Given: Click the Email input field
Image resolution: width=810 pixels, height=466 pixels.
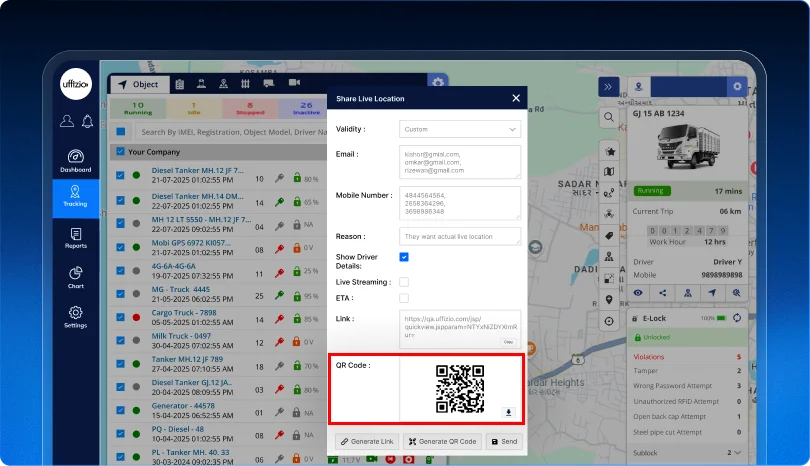Looking at the screenshot, I should (460, 162).
